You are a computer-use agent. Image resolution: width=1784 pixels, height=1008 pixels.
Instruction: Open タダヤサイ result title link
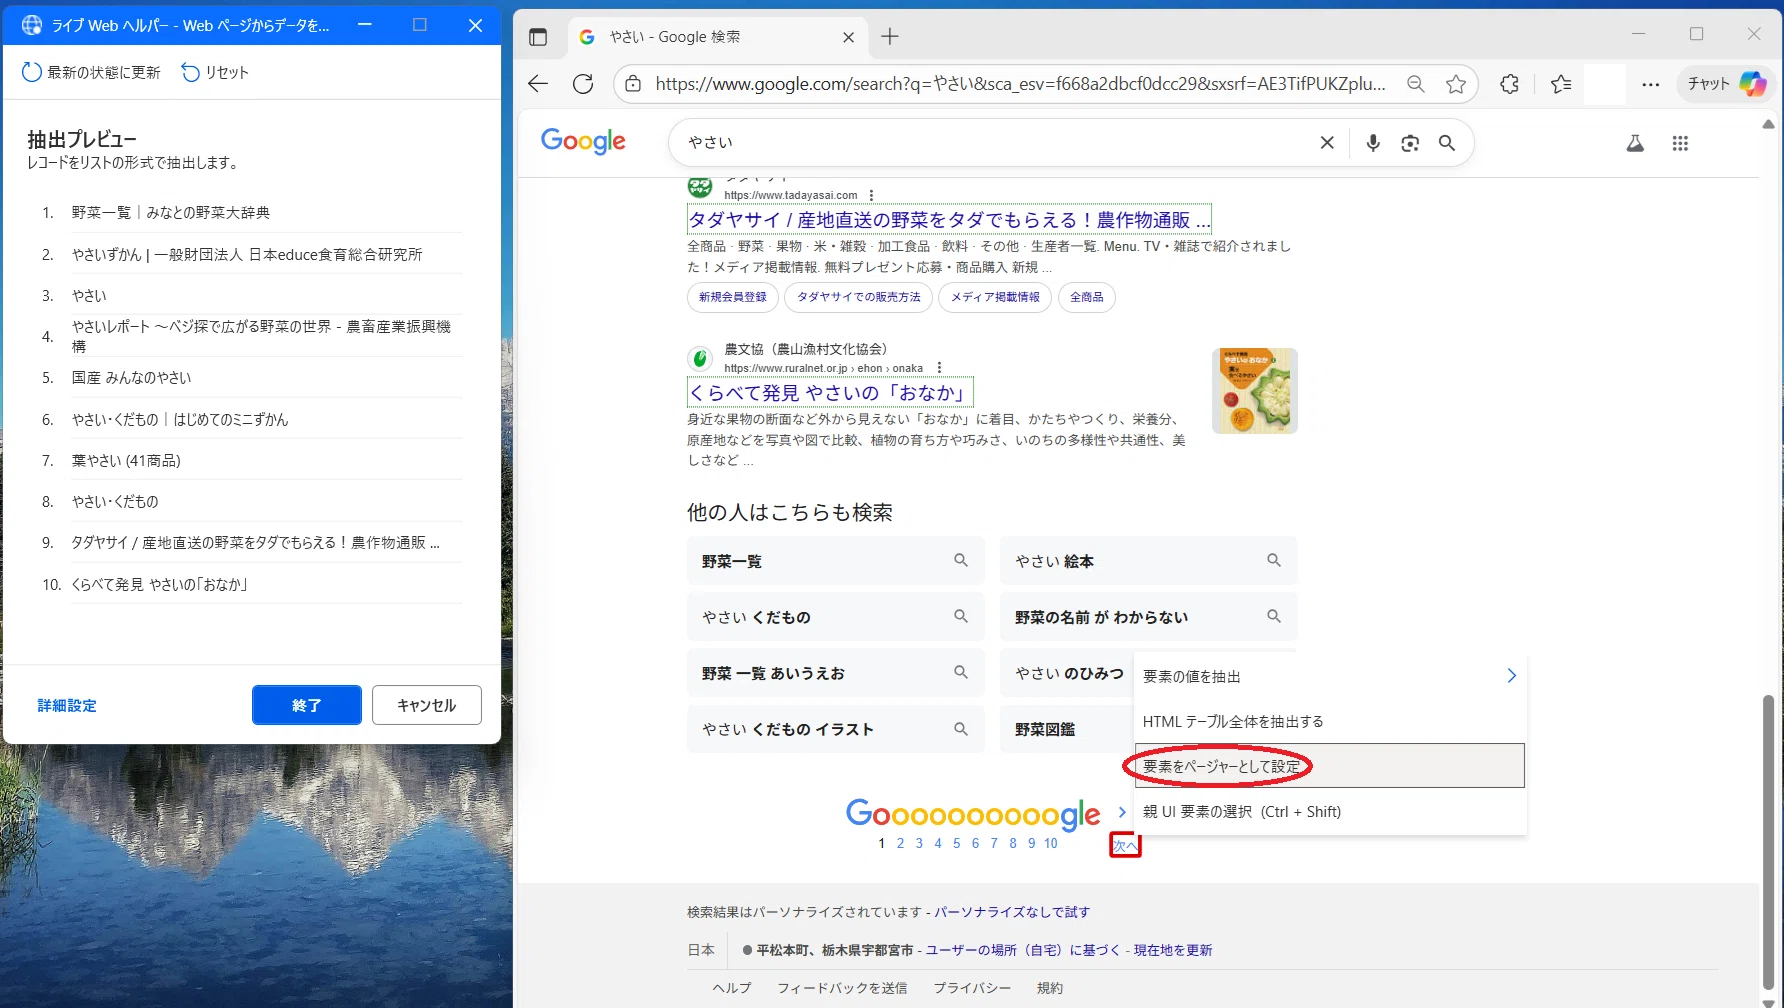[949, 220]
